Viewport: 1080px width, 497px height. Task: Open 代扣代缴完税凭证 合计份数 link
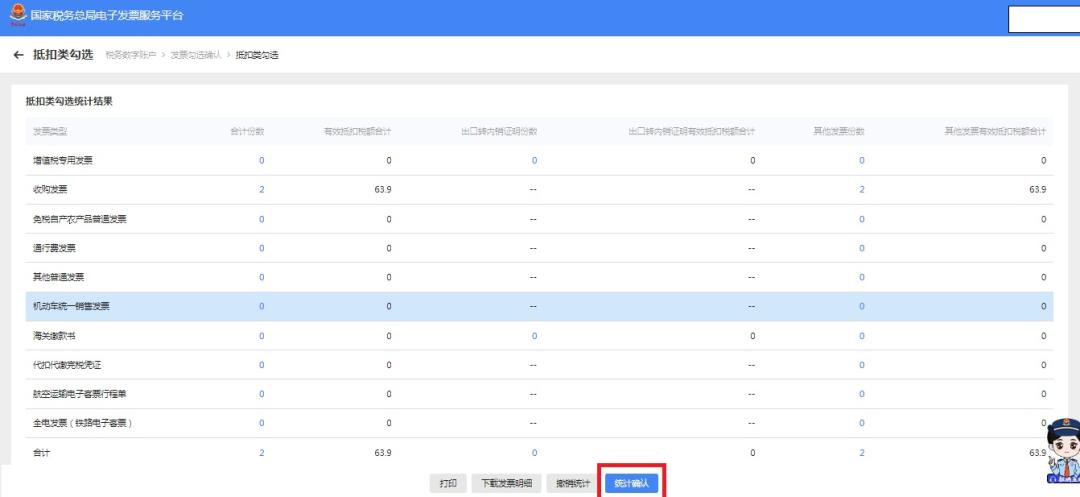coord(262,365)
